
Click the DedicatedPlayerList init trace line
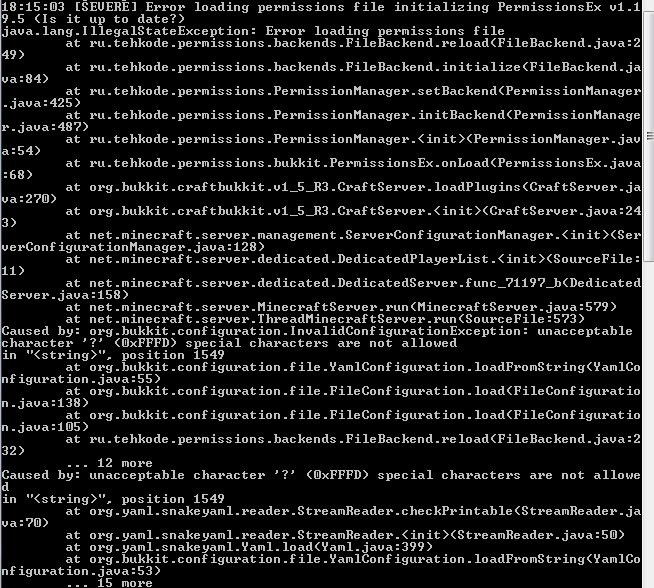(321, 265)
